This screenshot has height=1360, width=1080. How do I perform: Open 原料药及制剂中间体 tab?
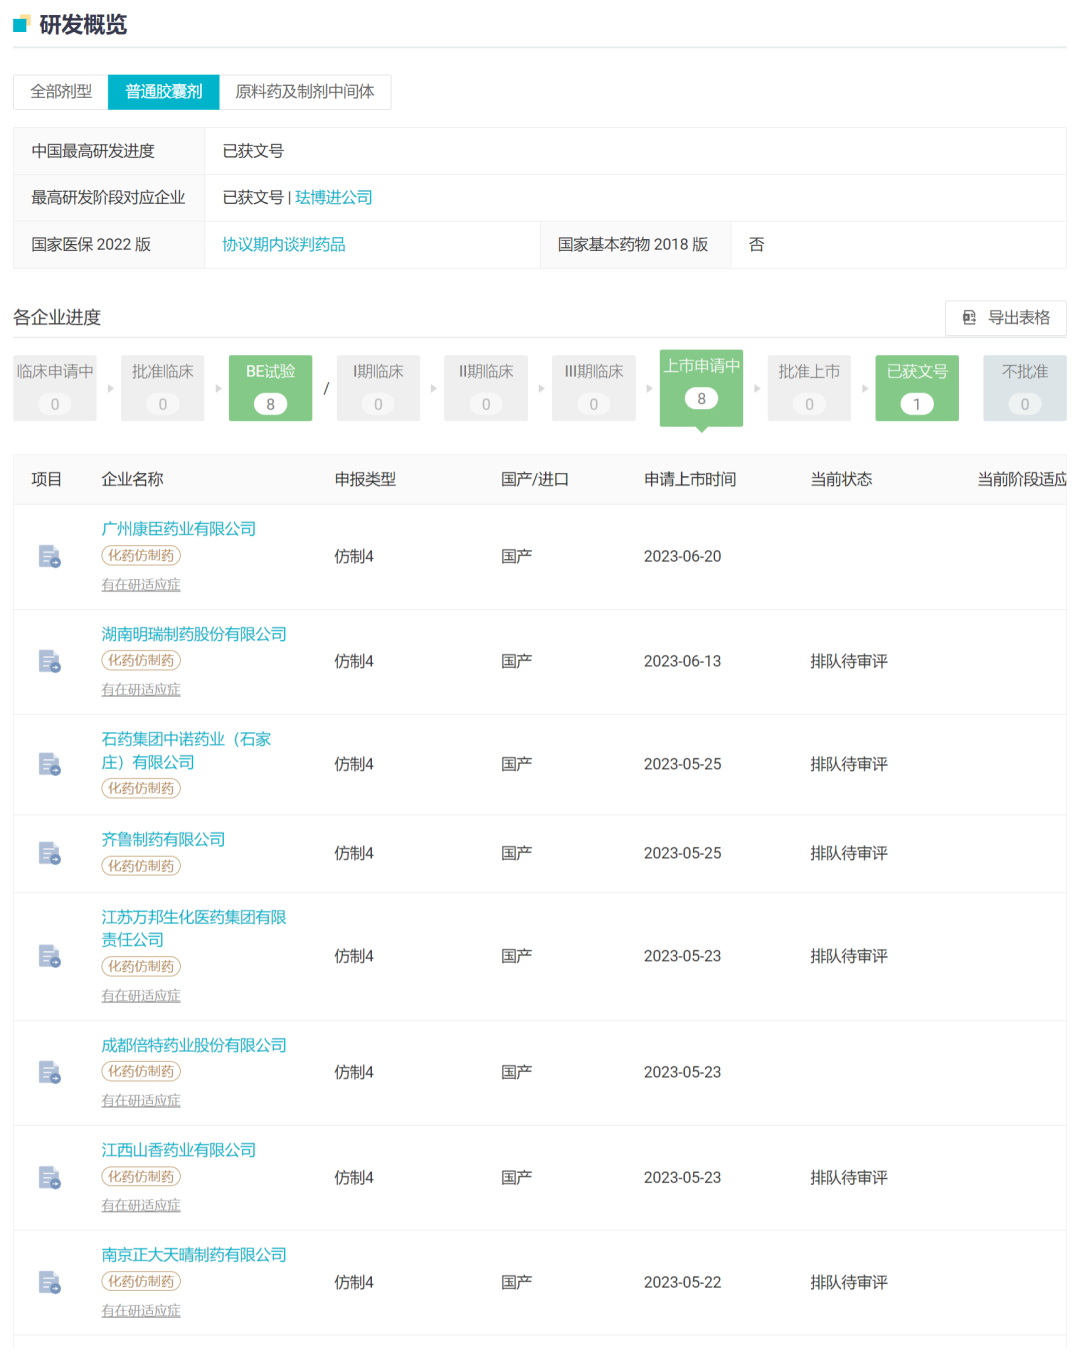point(305,91)
